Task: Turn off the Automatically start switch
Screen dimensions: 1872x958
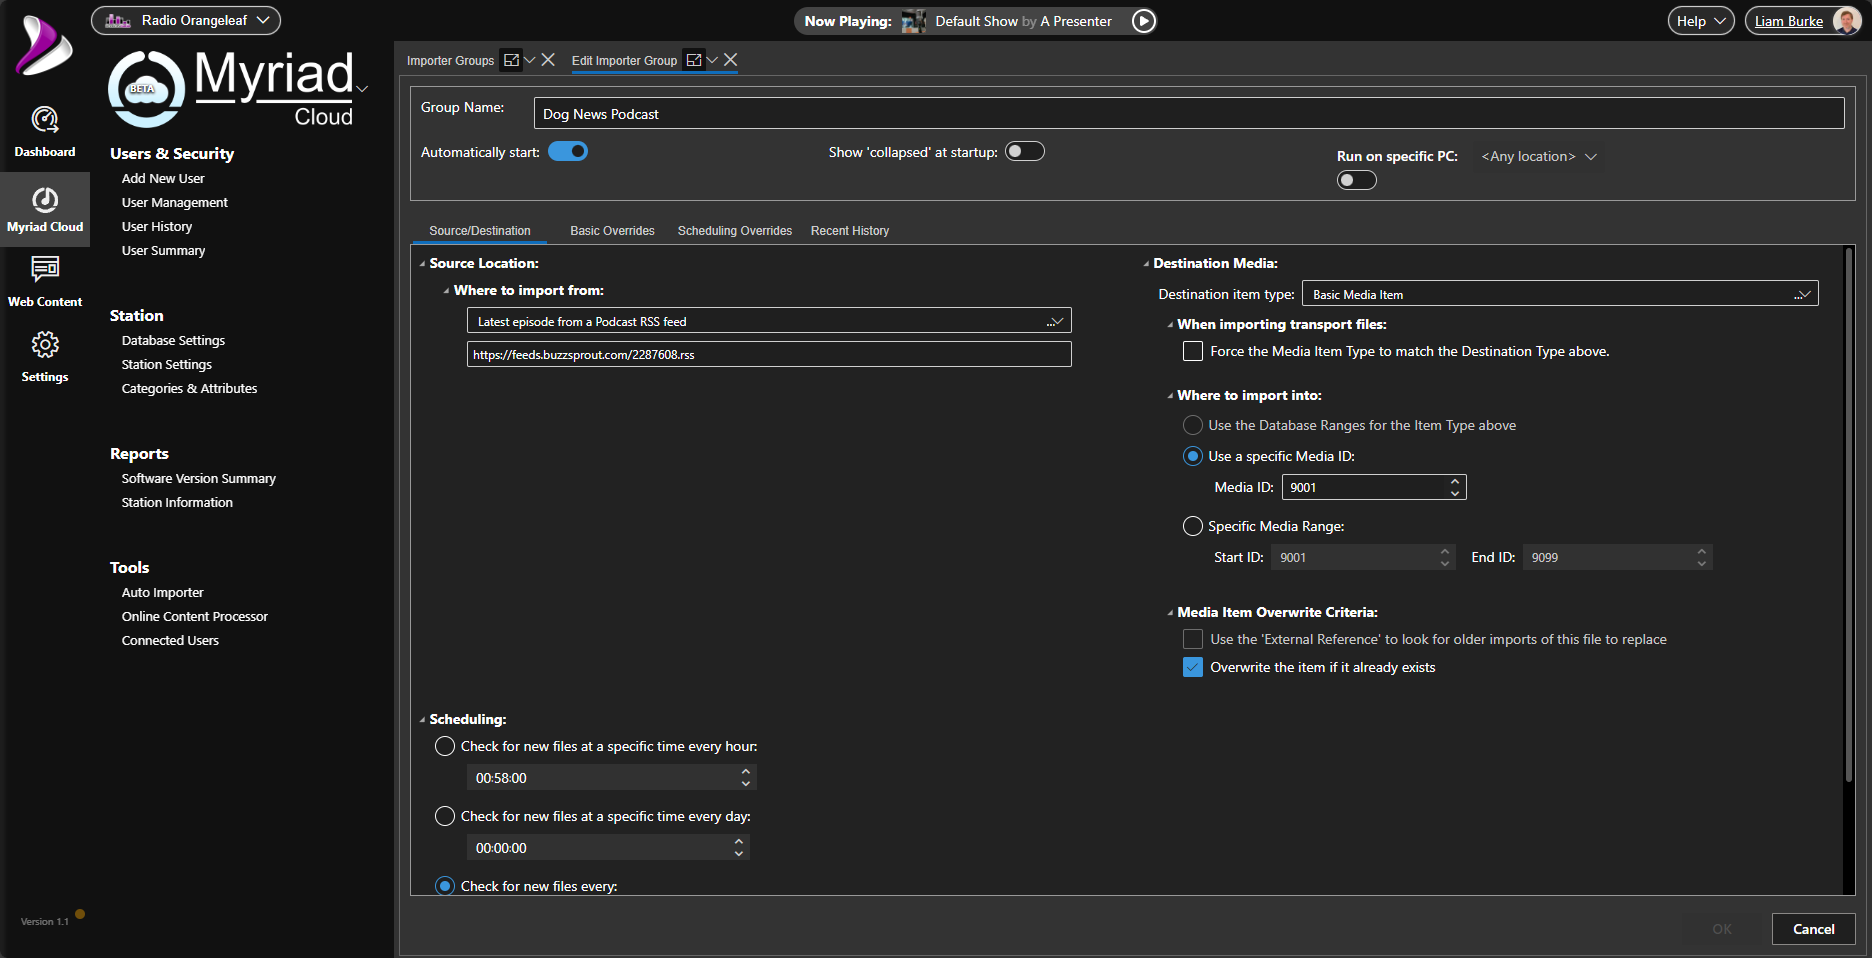Action: point(568,151)
